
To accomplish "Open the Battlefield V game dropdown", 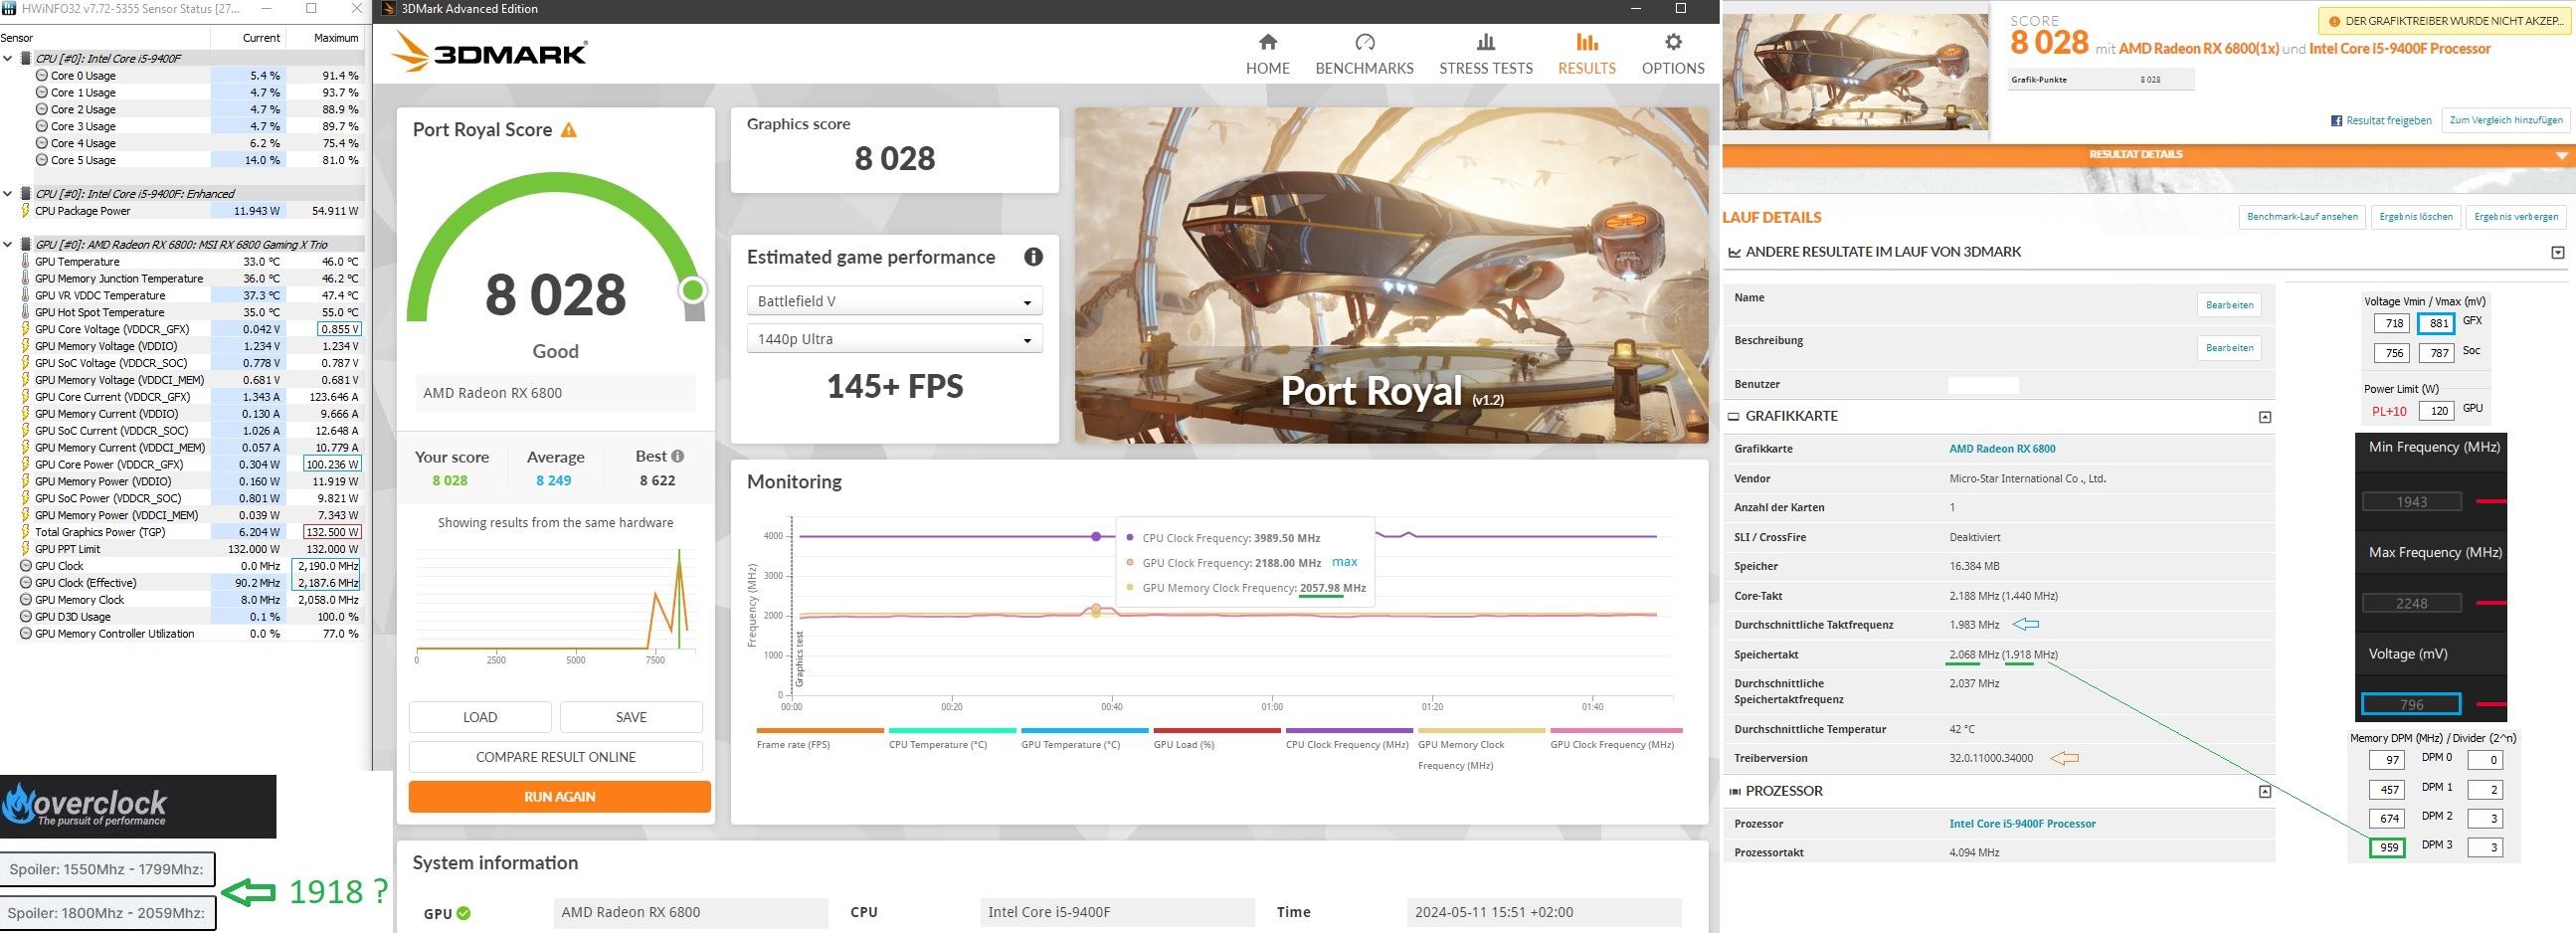I will (894, 301).
